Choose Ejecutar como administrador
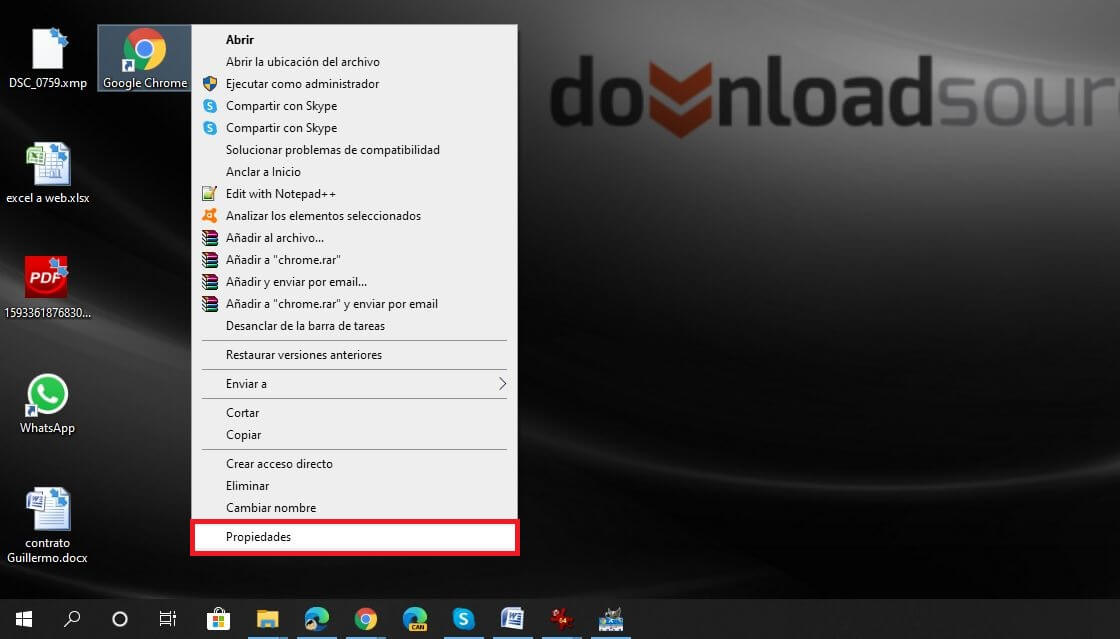The width and height of the screenshot is (1120, 639). [354, 84]
